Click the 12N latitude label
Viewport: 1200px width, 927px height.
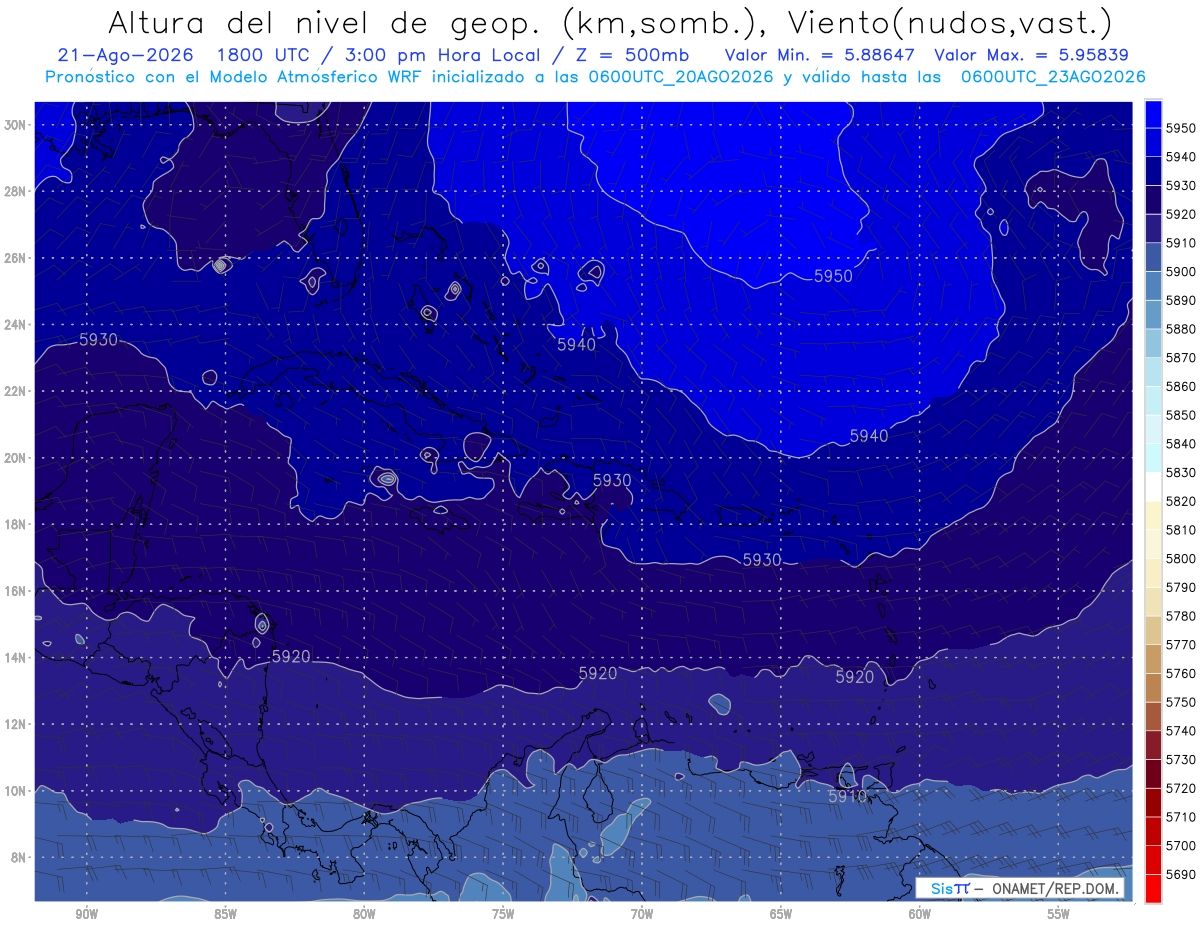15,724
